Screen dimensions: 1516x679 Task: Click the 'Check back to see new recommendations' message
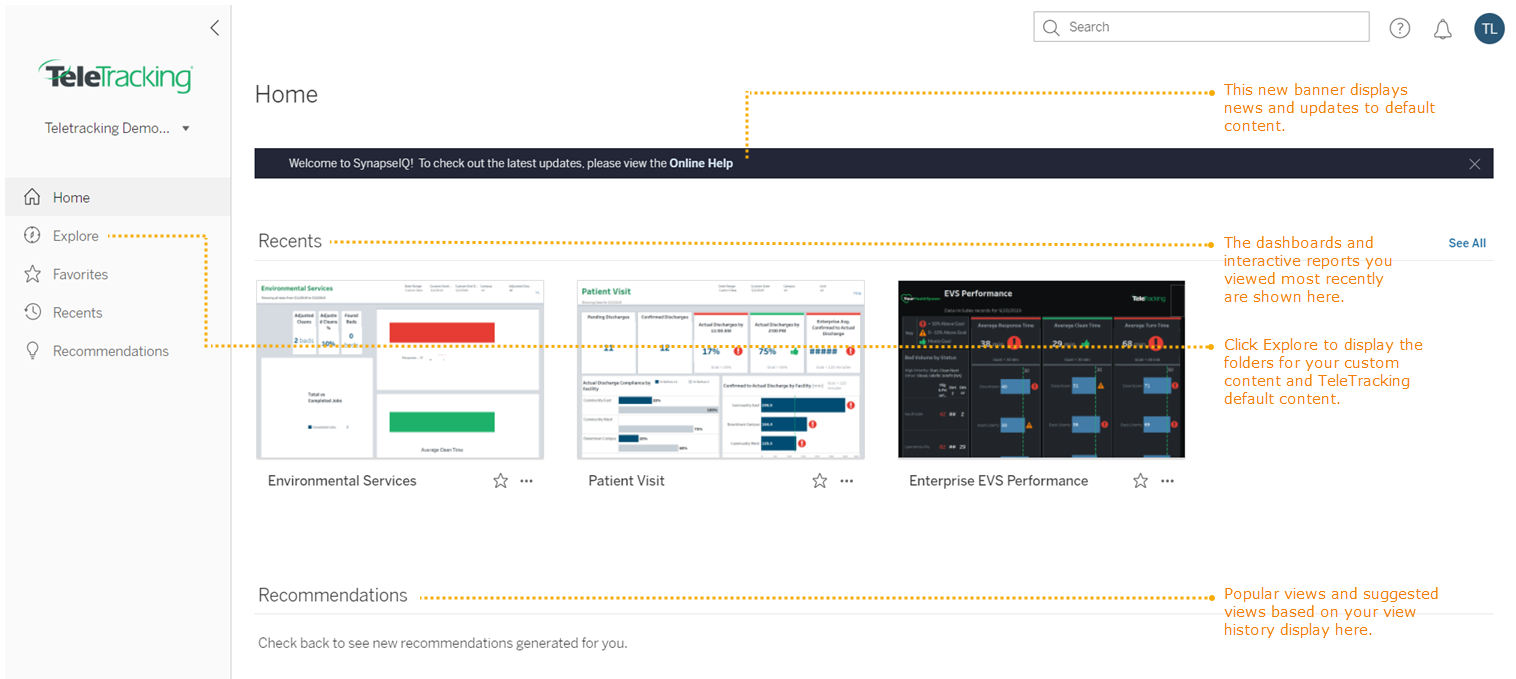pyautogui.click(x=442, y=643)
